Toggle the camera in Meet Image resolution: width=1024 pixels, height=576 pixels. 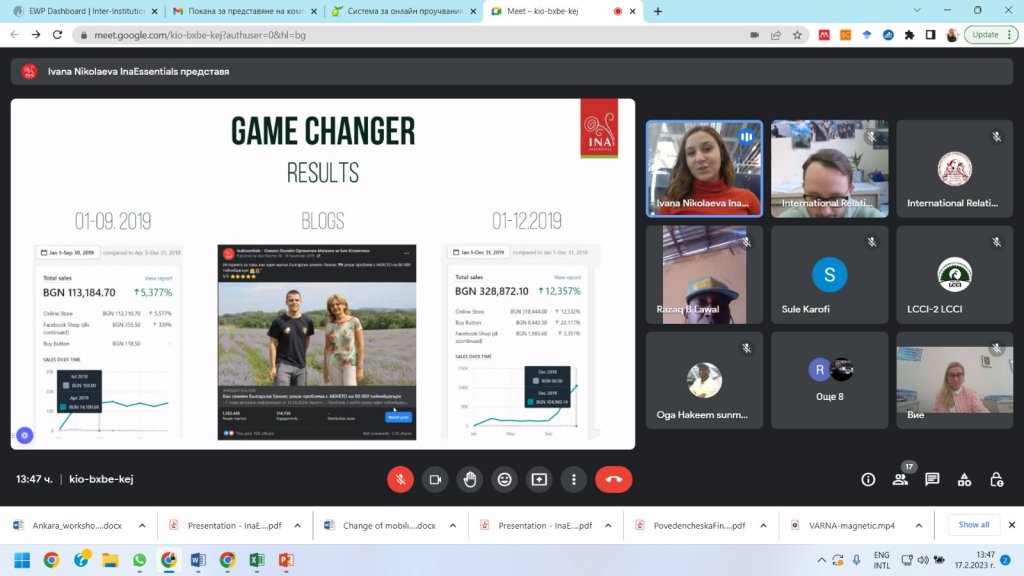[x=435, y=479]
